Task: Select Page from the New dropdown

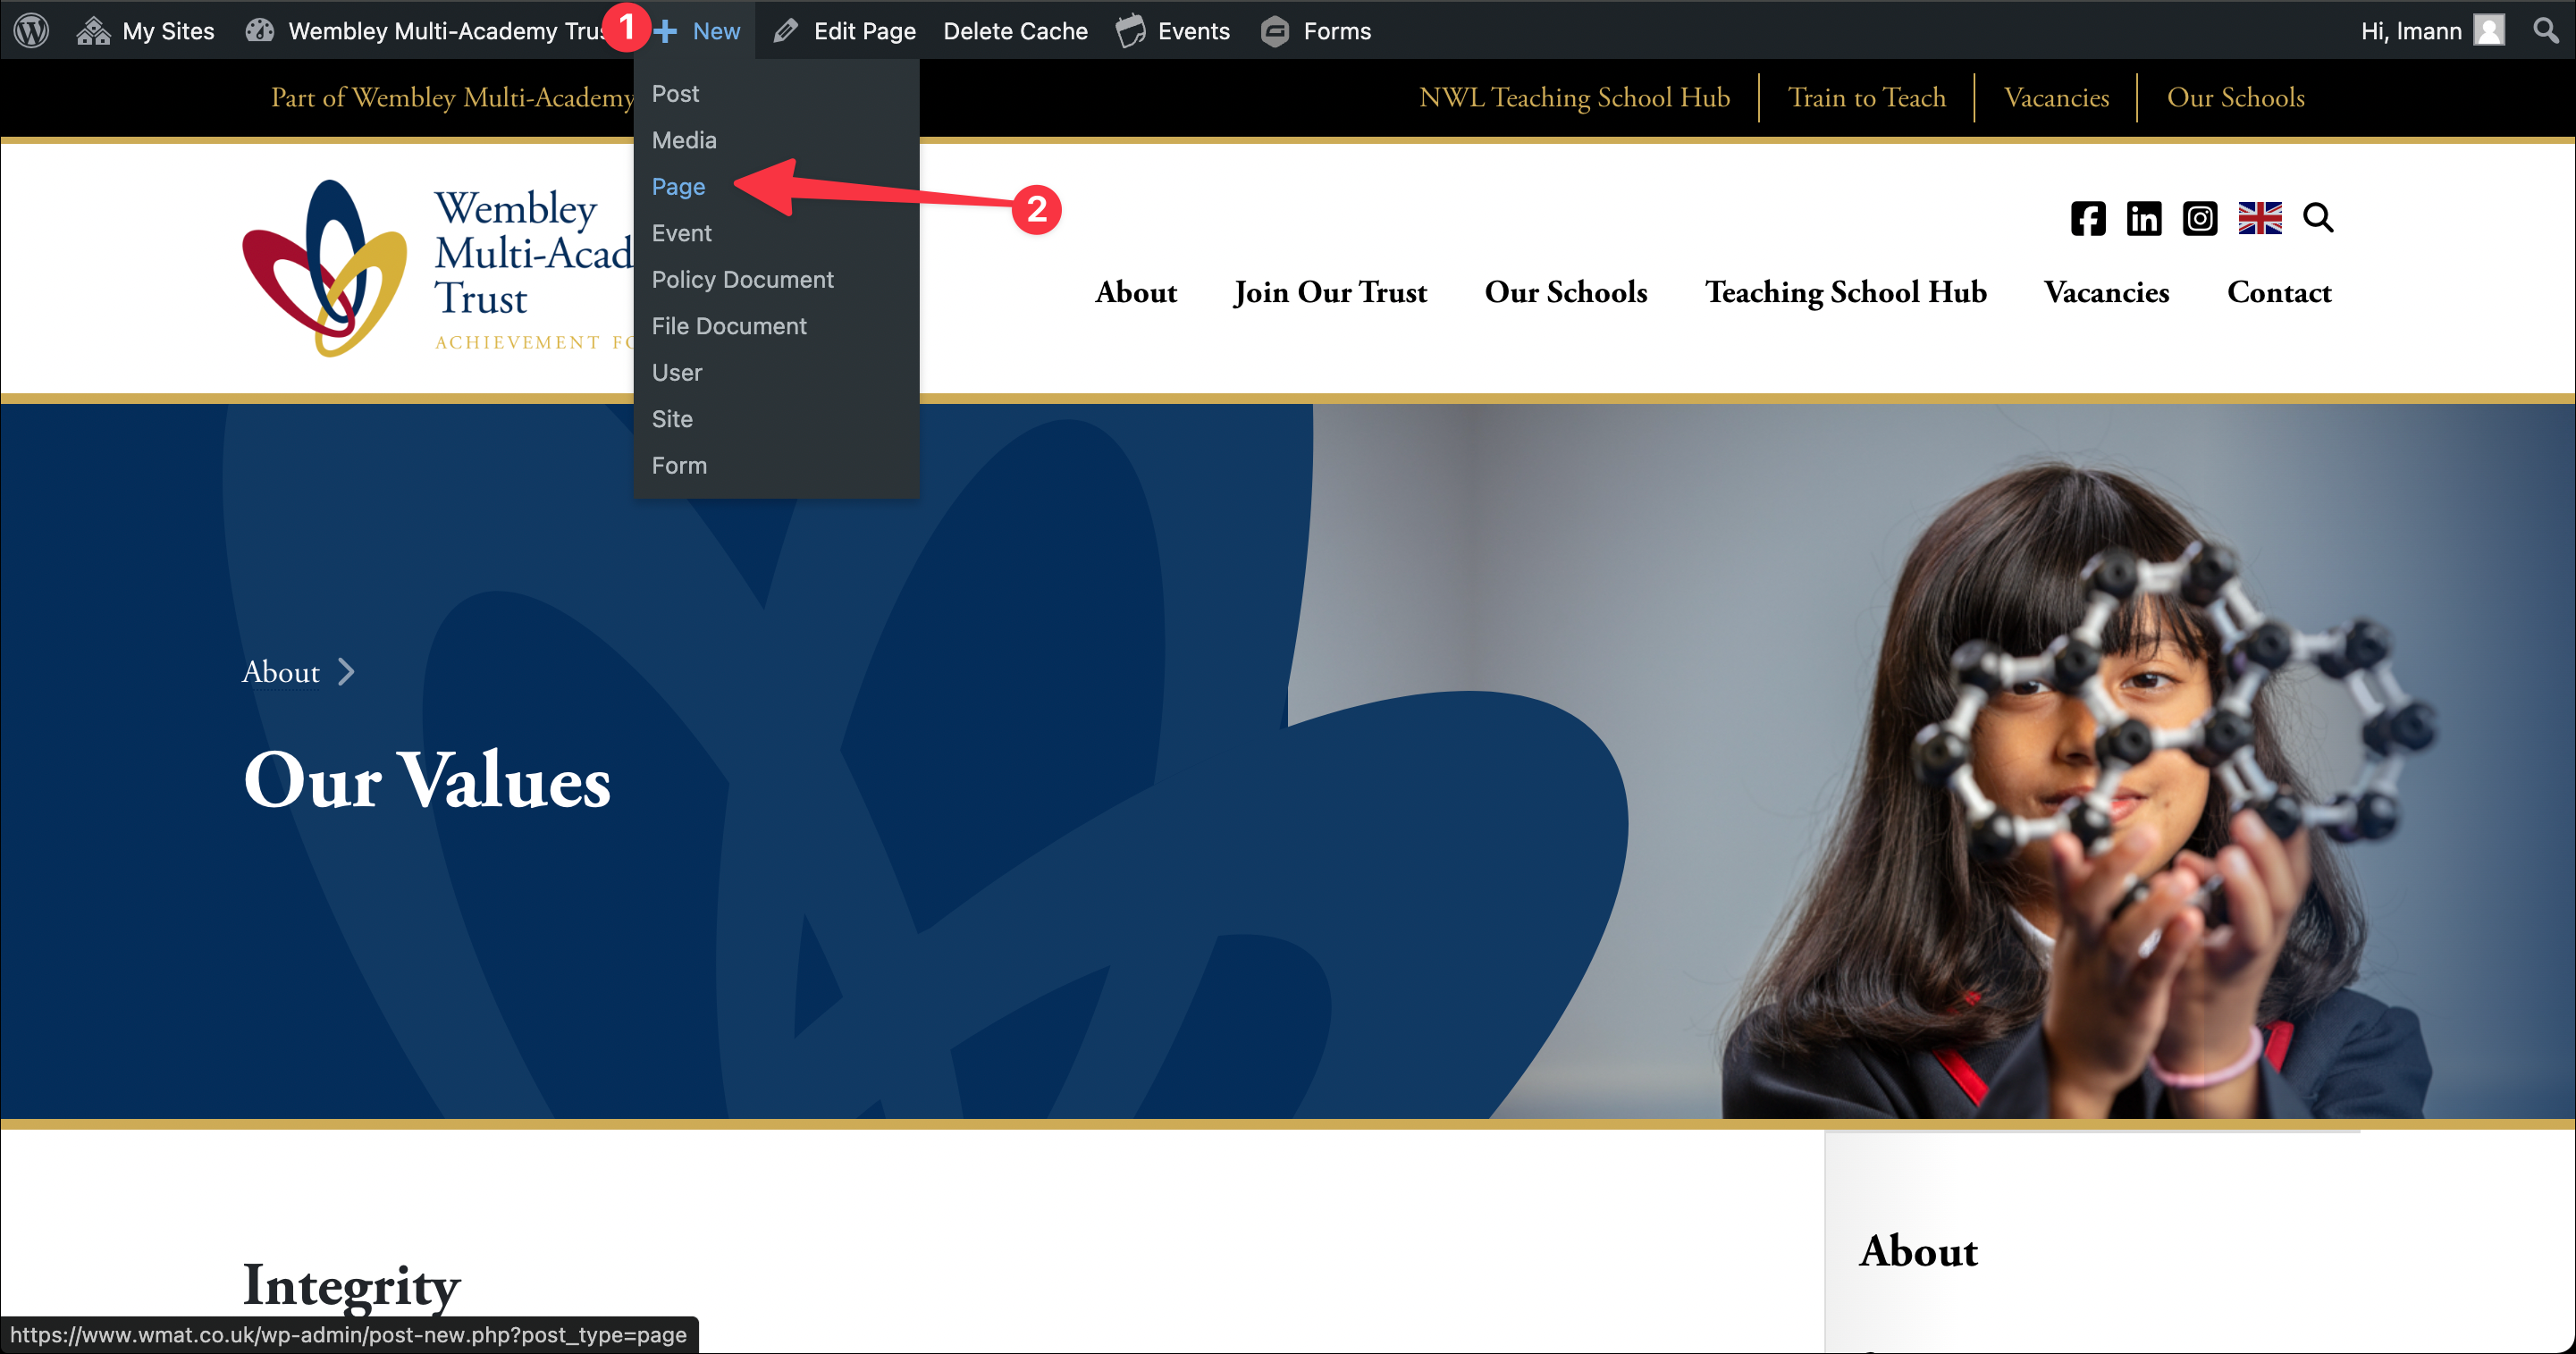Action: pos(678,187)
